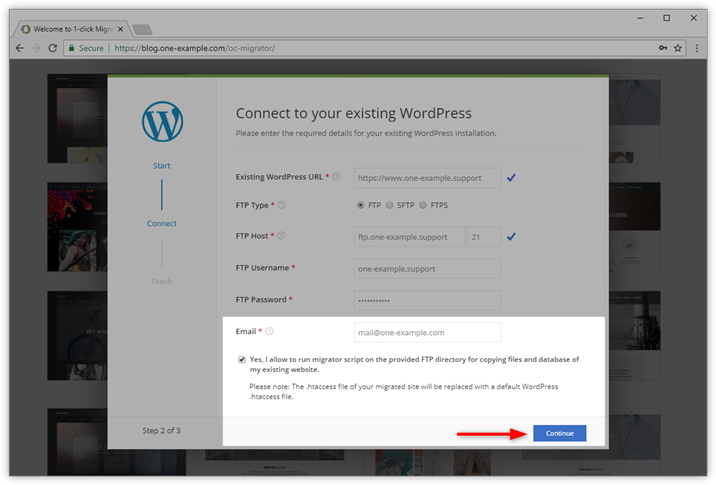The image size is (716, 485).
Task: Go to the Connect step
Action: point(162,223)
